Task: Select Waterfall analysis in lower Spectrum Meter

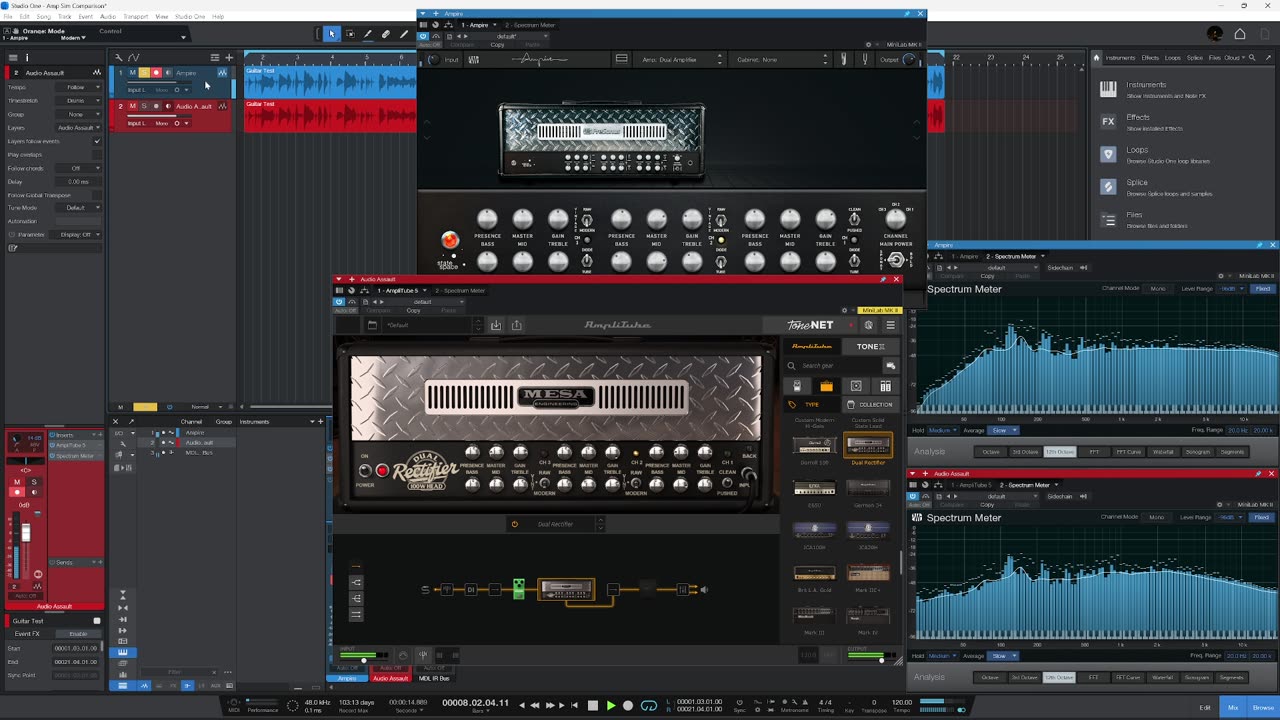Action: pos(1162,677)
